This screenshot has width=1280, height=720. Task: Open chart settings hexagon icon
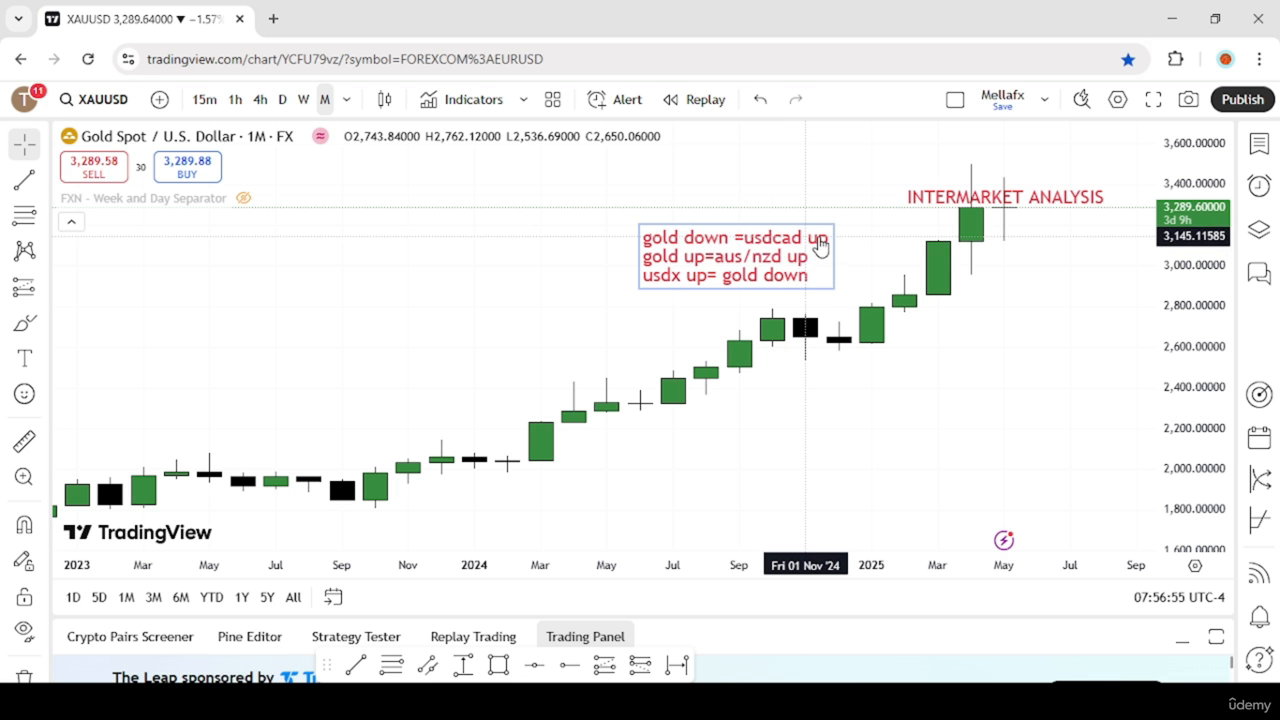[1118, 99]
